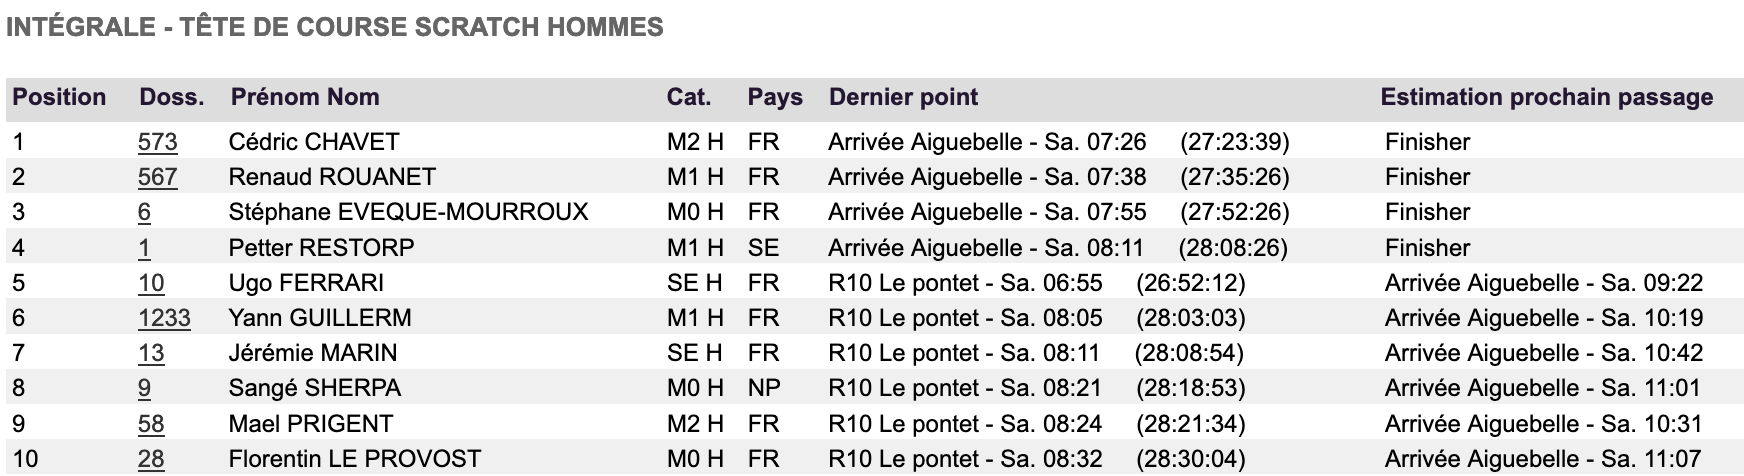1744x476 pixels.
Task: Open bib 58 for Mael PRIGENT
Action: pos(151,424)
